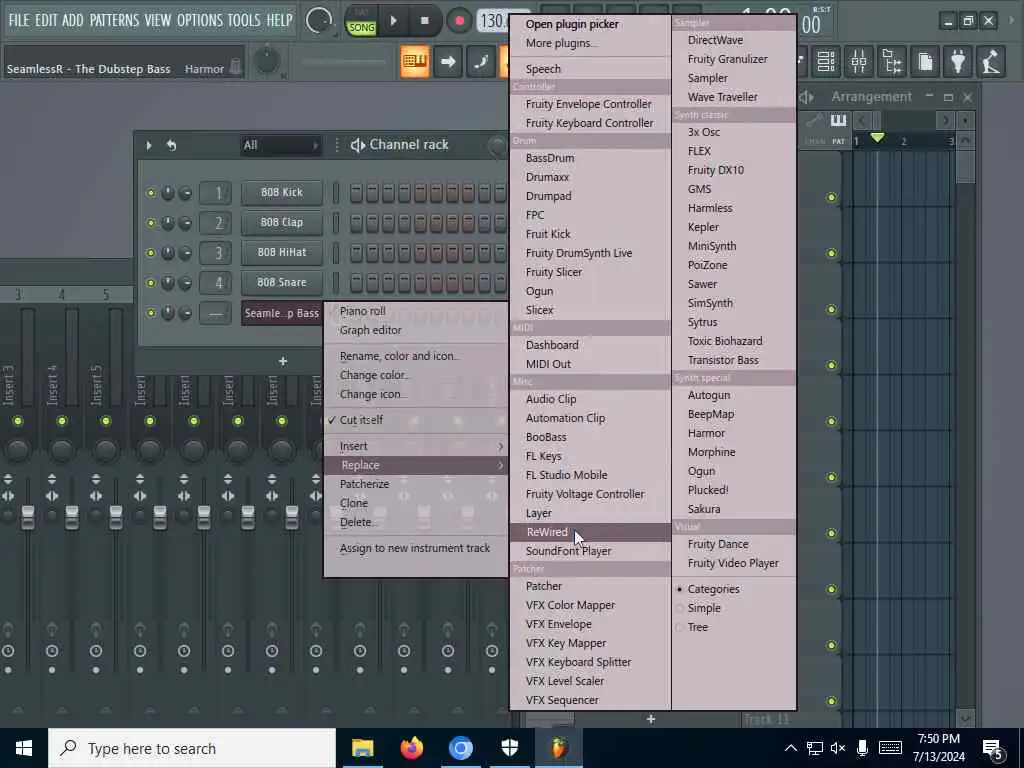1024x768 pixels.
Task: Choose Graph editor from the context menu
Action: (370, 330)
